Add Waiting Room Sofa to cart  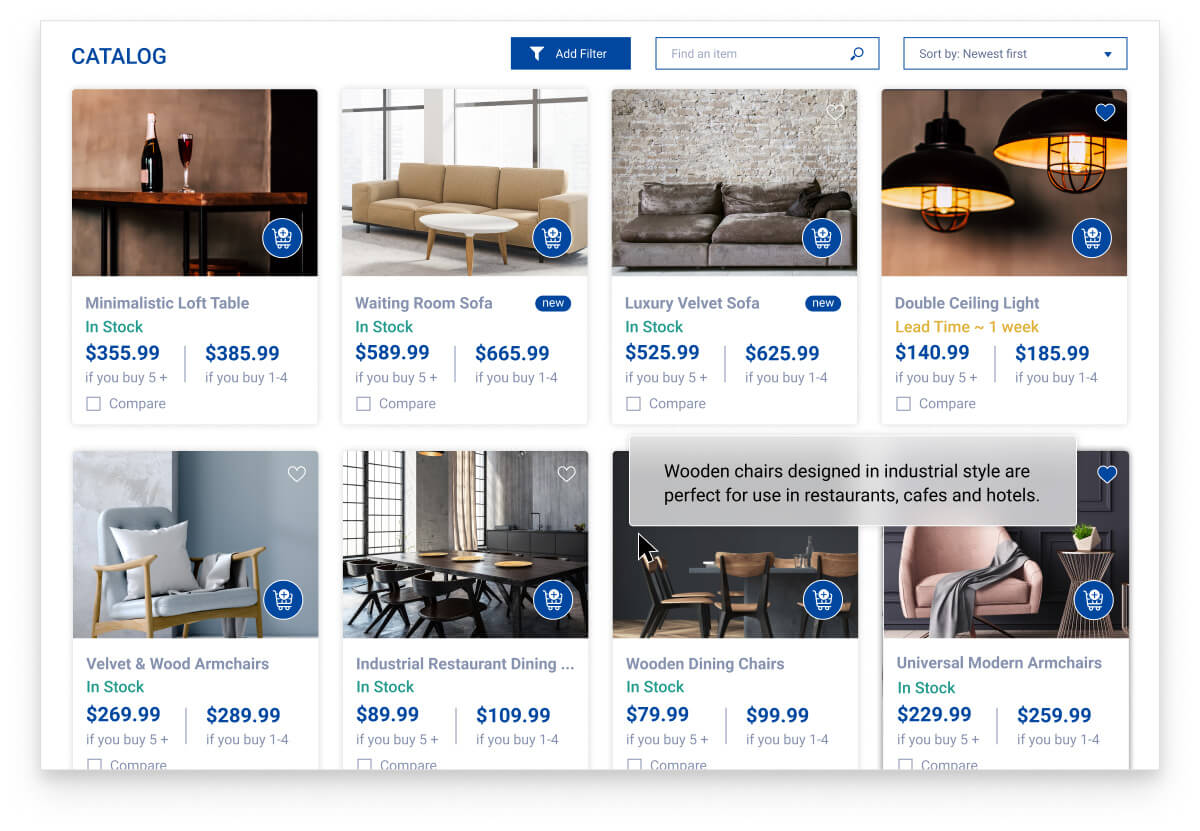[x=552, y=238]
